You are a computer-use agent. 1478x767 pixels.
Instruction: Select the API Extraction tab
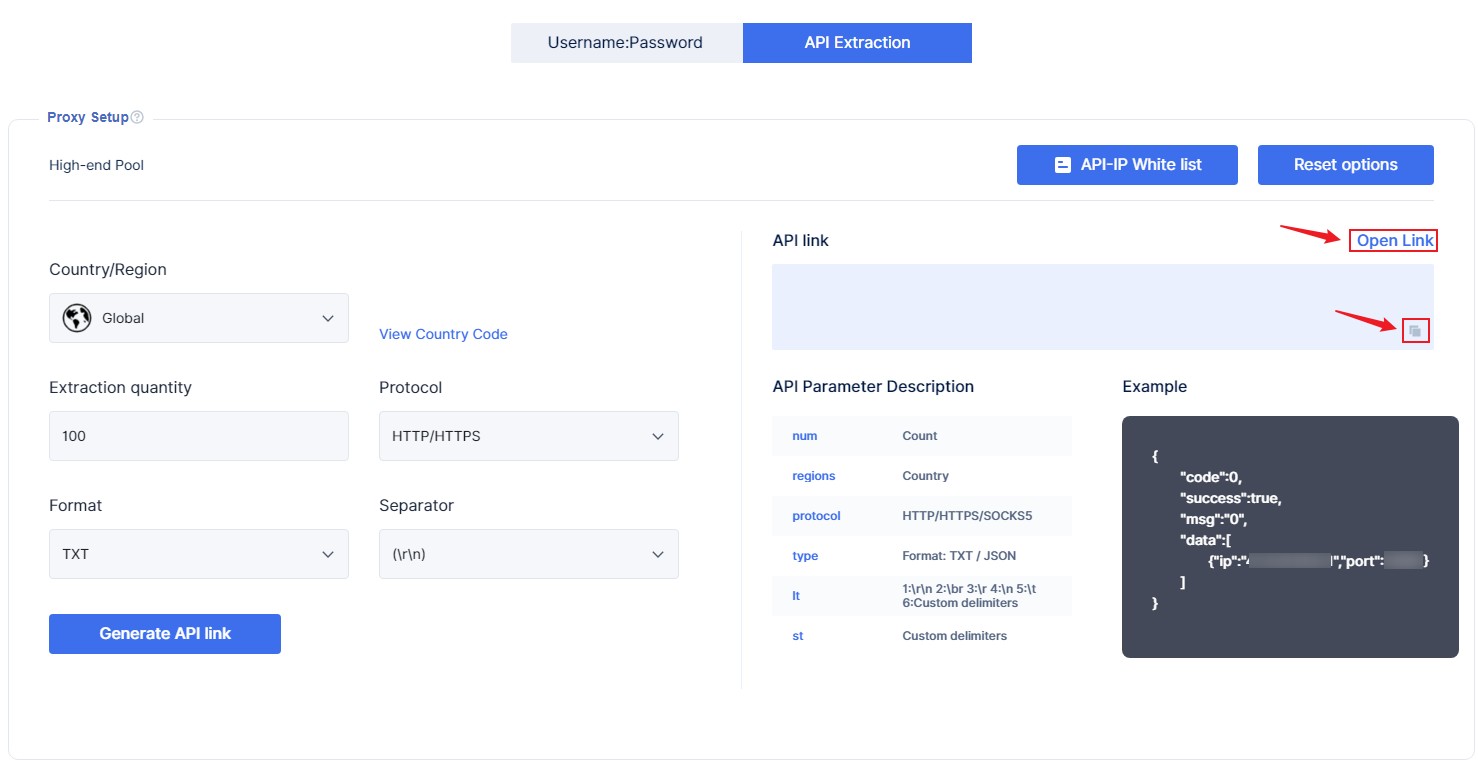[x=857, y=43]
